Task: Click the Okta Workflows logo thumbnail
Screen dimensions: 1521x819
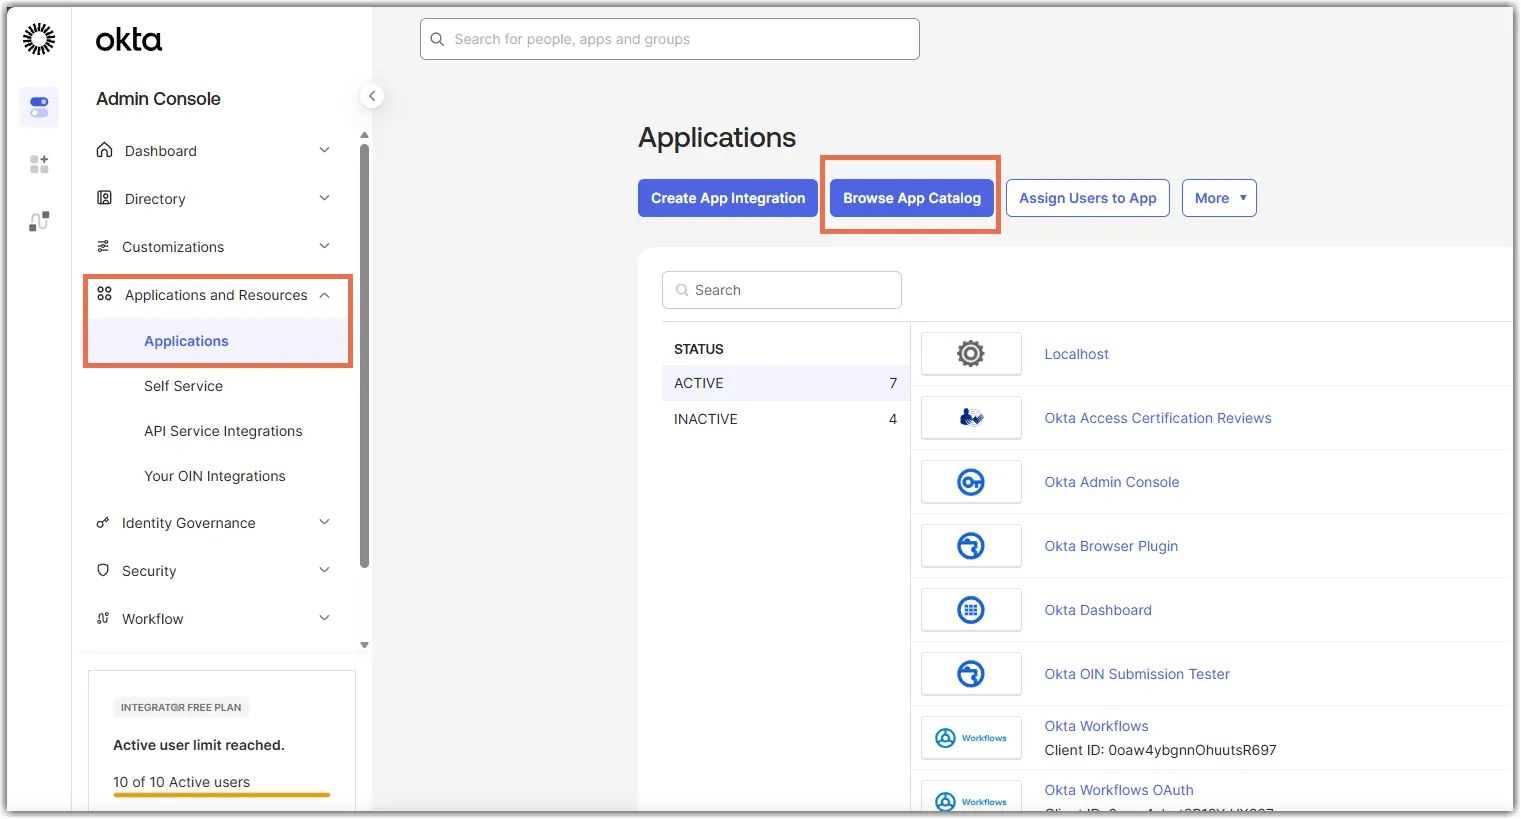Action: tap(971, 738)
